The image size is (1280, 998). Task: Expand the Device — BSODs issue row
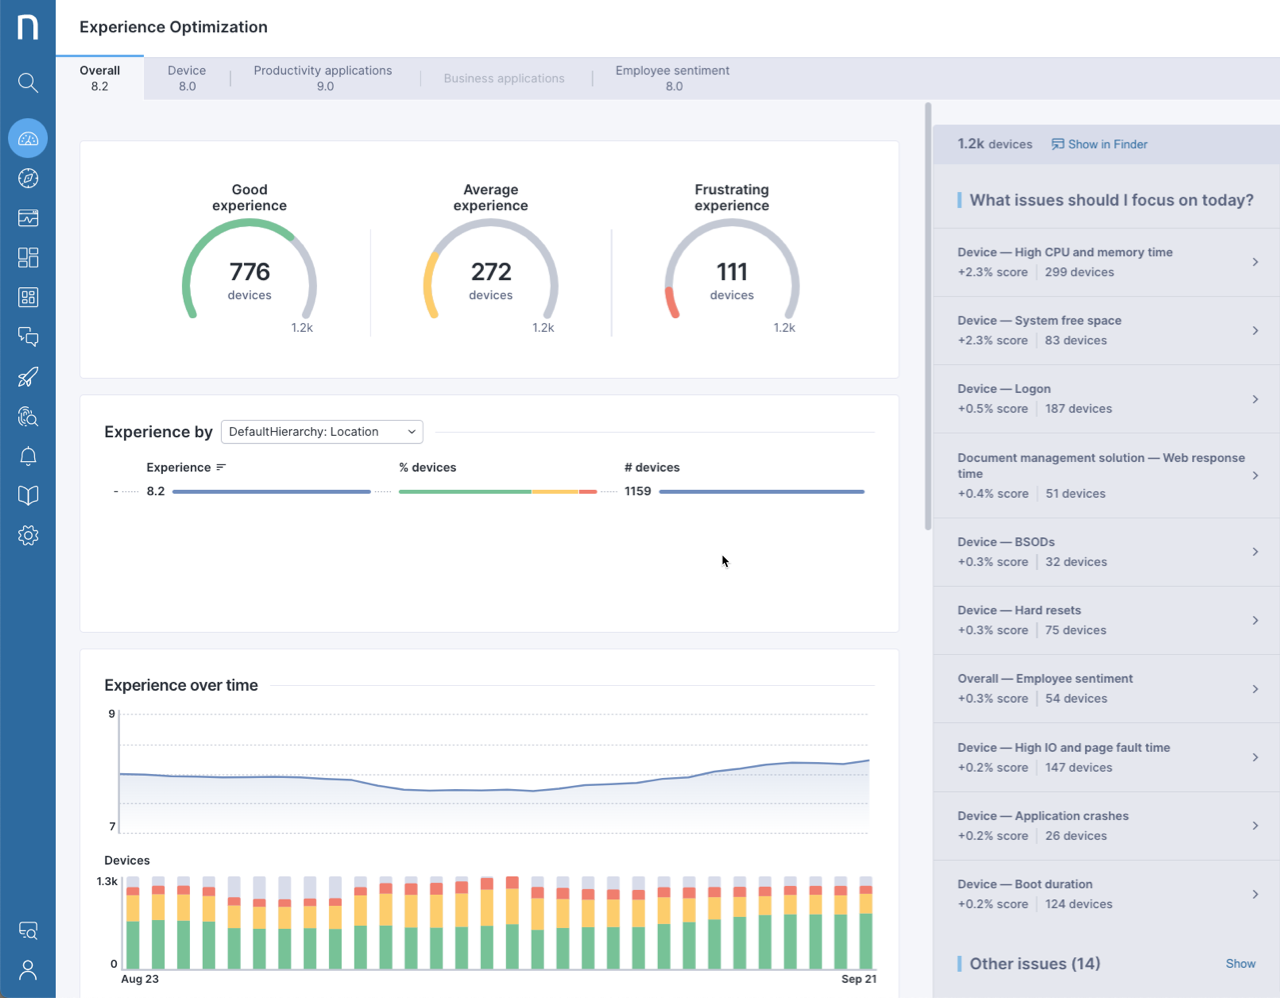click(x=1105, y=551)
